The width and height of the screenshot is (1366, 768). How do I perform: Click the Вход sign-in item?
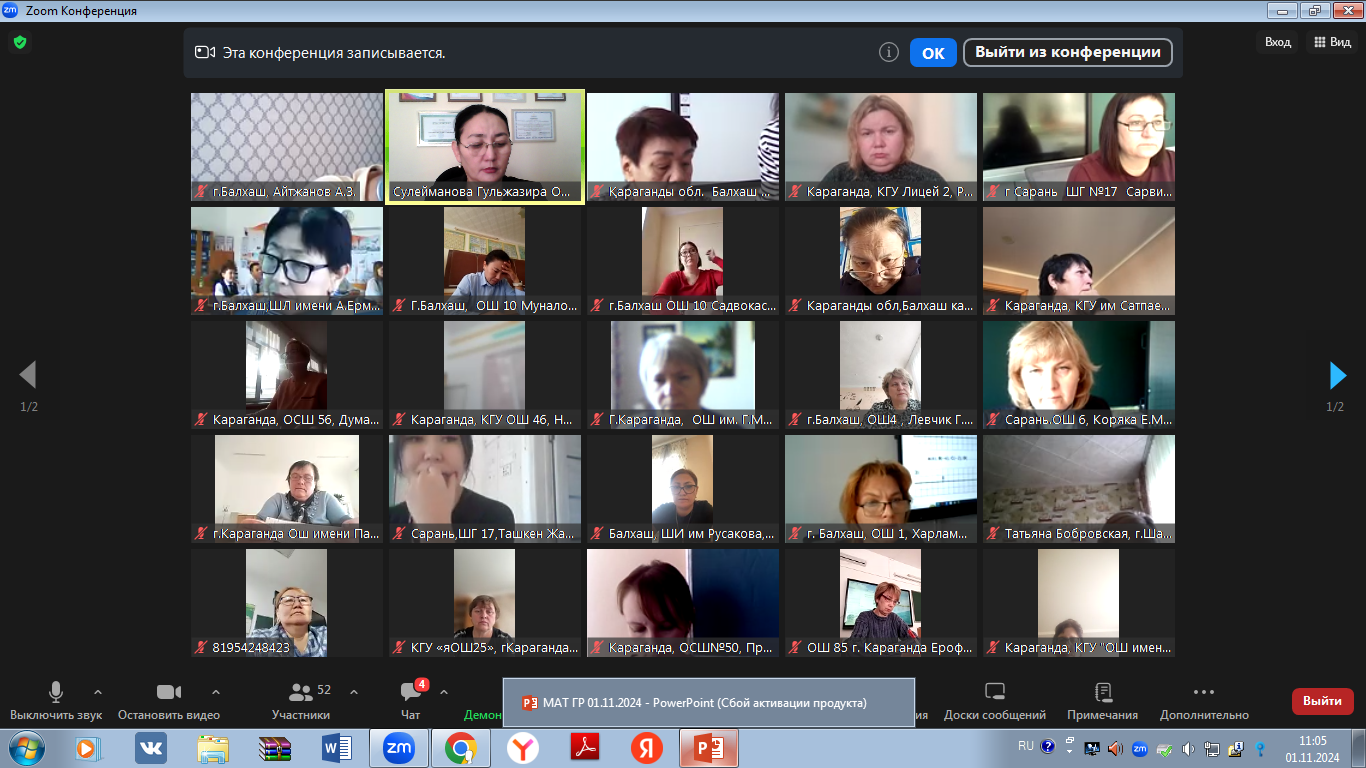[x=1277, y=42]
